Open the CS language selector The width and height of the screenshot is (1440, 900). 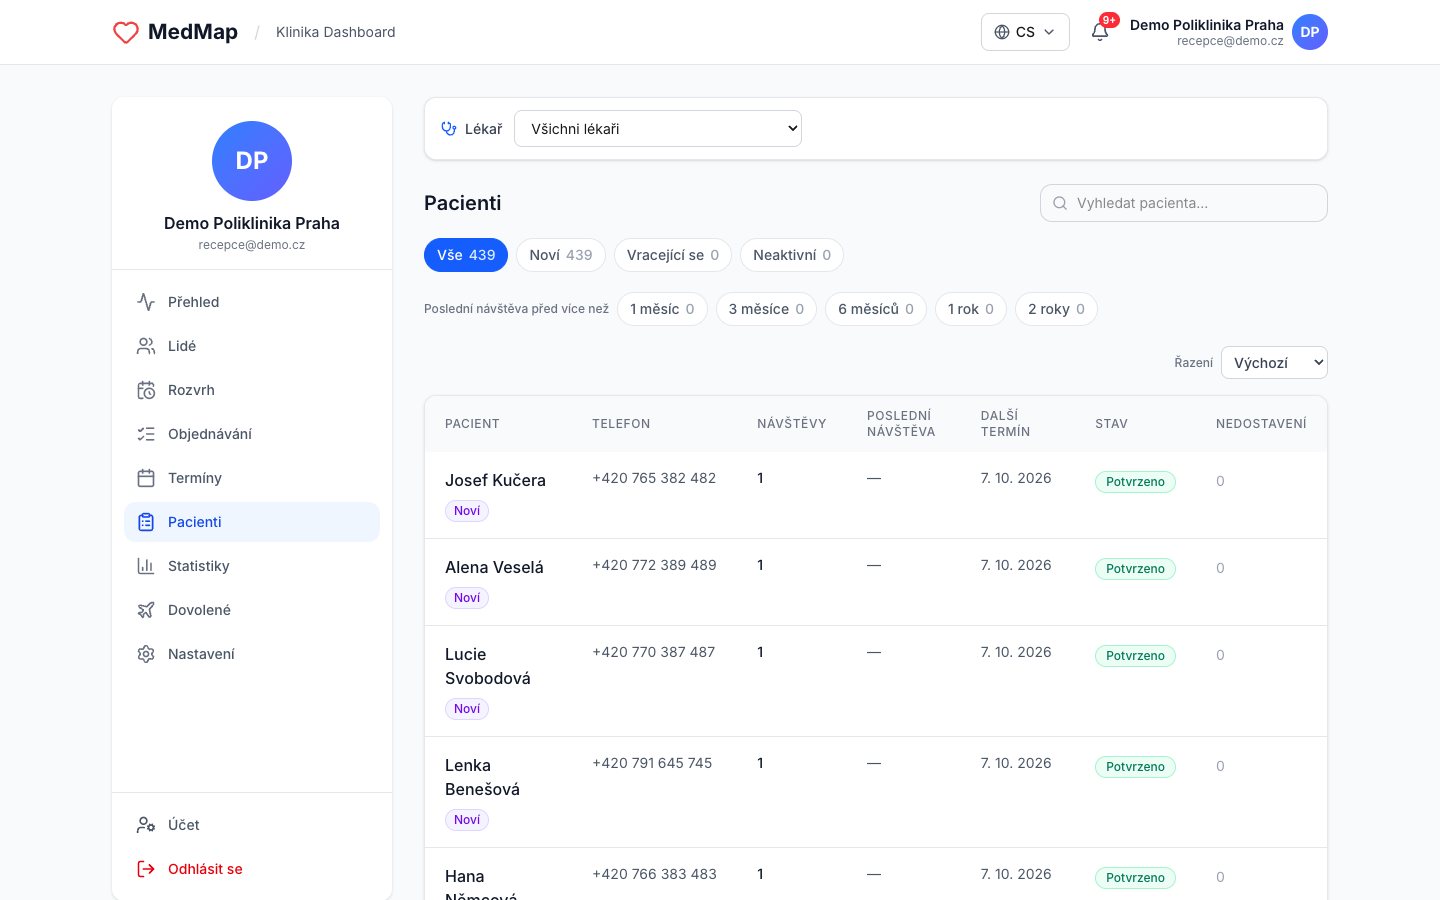point(1025,32)
